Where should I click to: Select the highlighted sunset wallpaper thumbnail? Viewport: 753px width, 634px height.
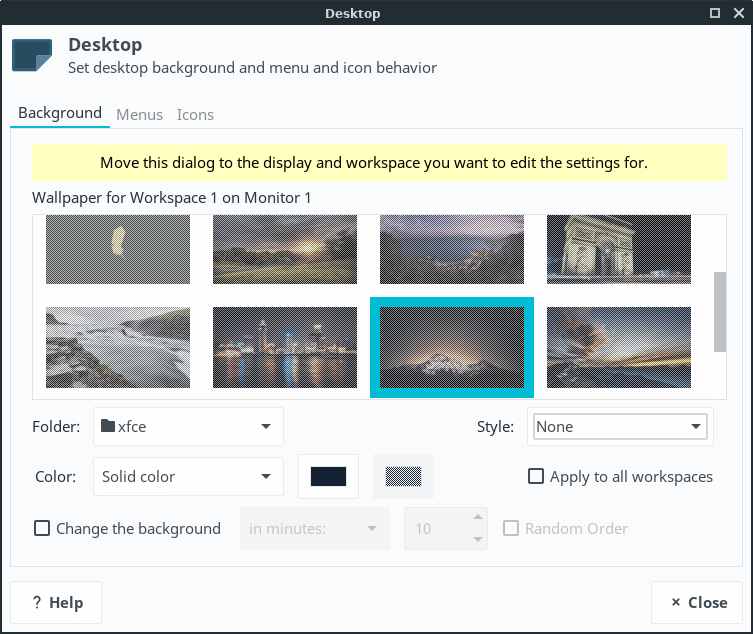[452, 347]
